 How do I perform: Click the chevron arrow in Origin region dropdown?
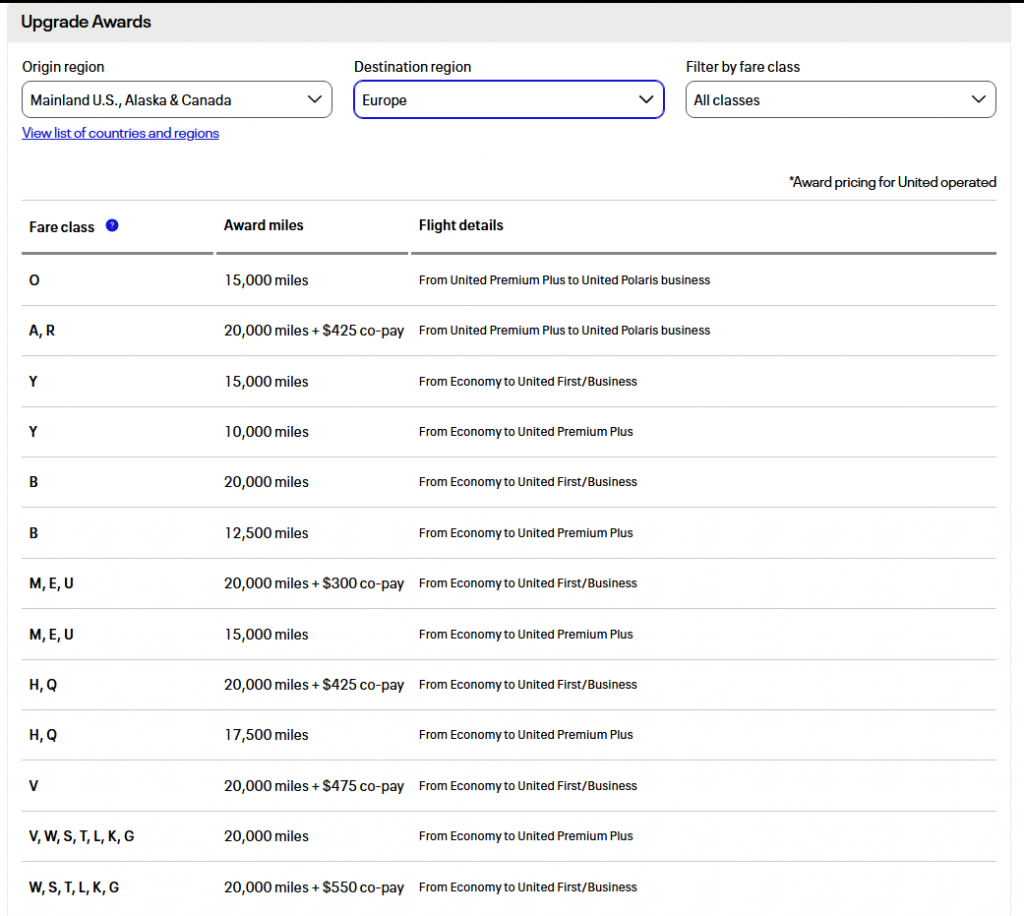(314, 100)
